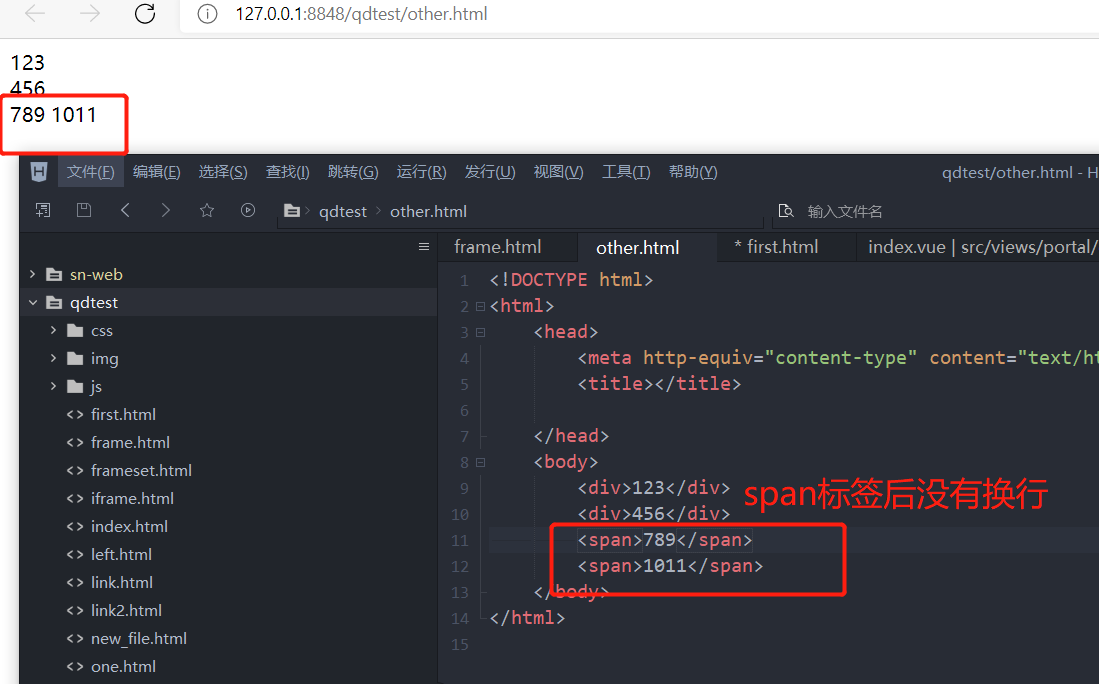Select the css folder
1099x684 pixels.
pos(102,331)
